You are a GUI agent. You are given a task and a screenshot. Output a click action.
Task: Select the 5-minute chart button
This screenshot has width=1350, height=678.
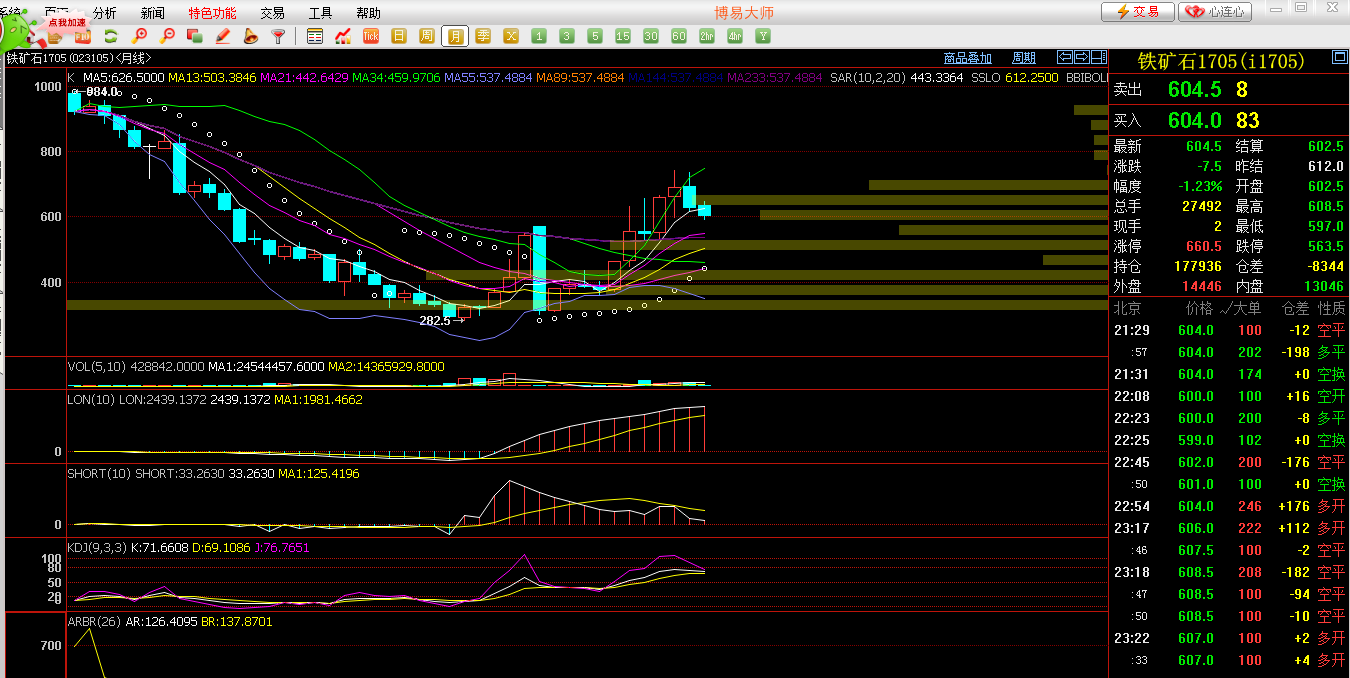click(595, 36)
